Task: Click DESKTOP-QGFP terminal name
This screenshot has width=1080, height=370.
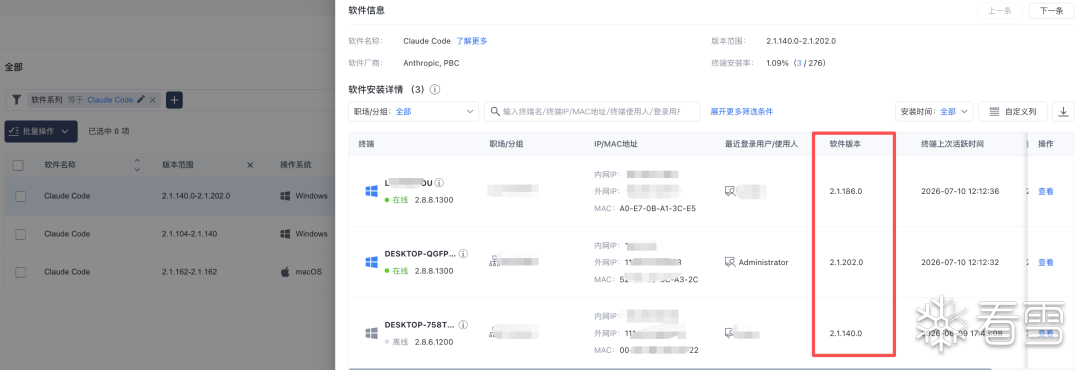Action: 419,254
